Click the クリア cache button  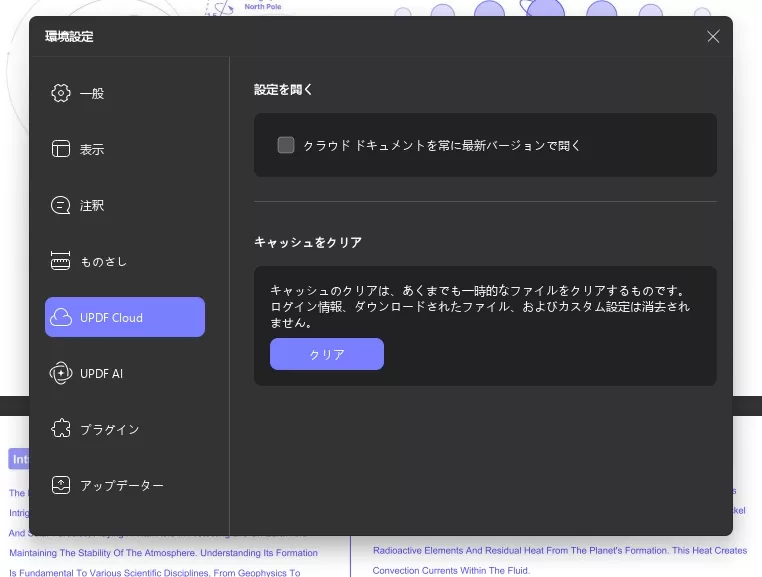point(327,354)
